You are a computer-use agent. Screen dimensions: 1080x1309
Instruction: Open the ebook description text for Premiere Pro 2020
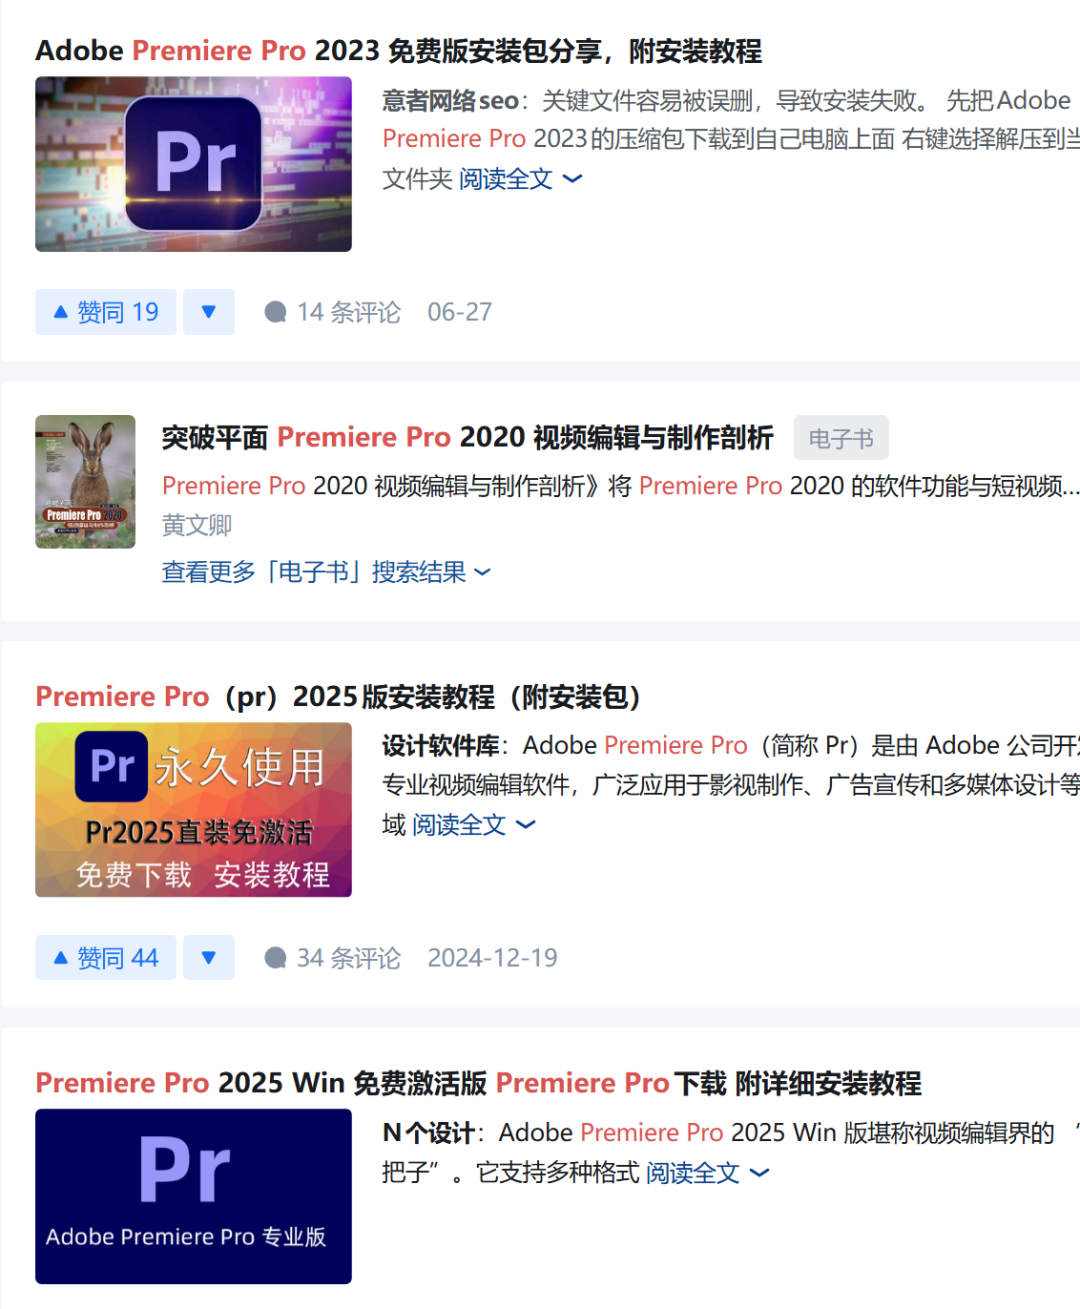click(x=620, y=486)
